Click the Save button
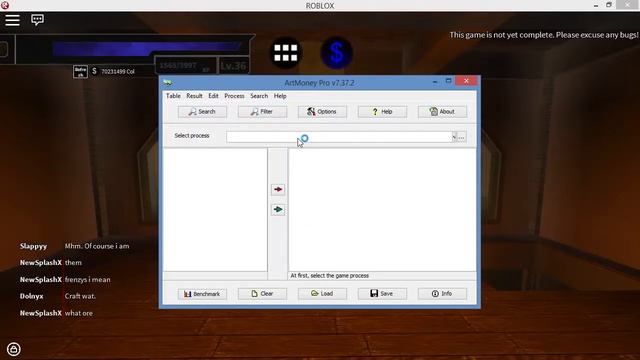 (x=382, y=293)
